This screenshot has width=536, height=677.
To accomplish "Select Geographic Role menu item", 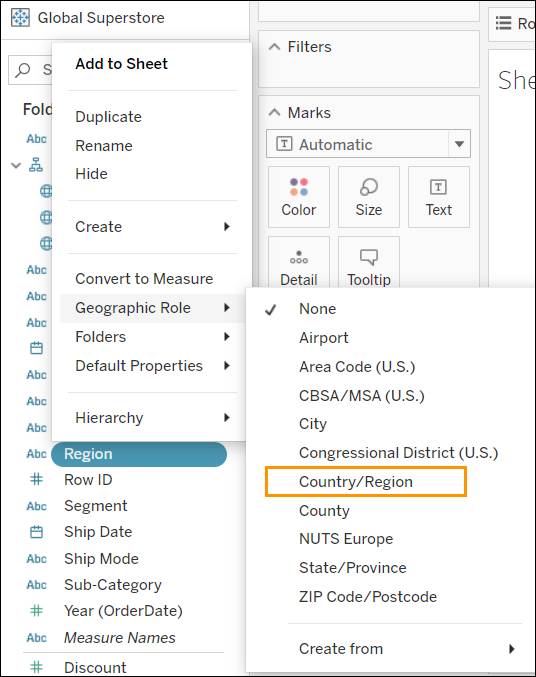I will click(x=152, y=308).
